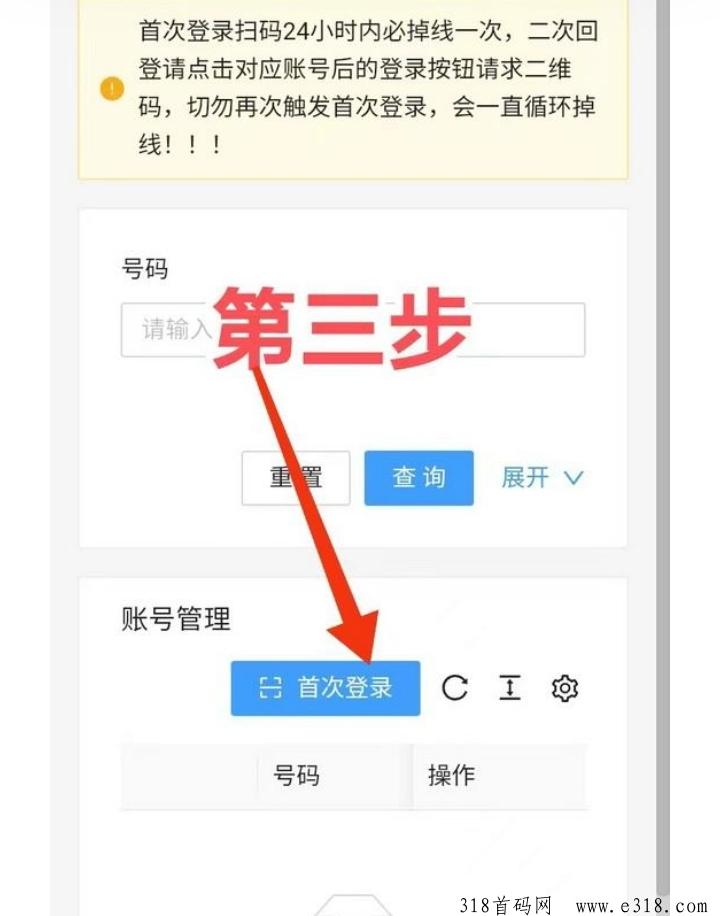Open table density (row height) icon

510,687
